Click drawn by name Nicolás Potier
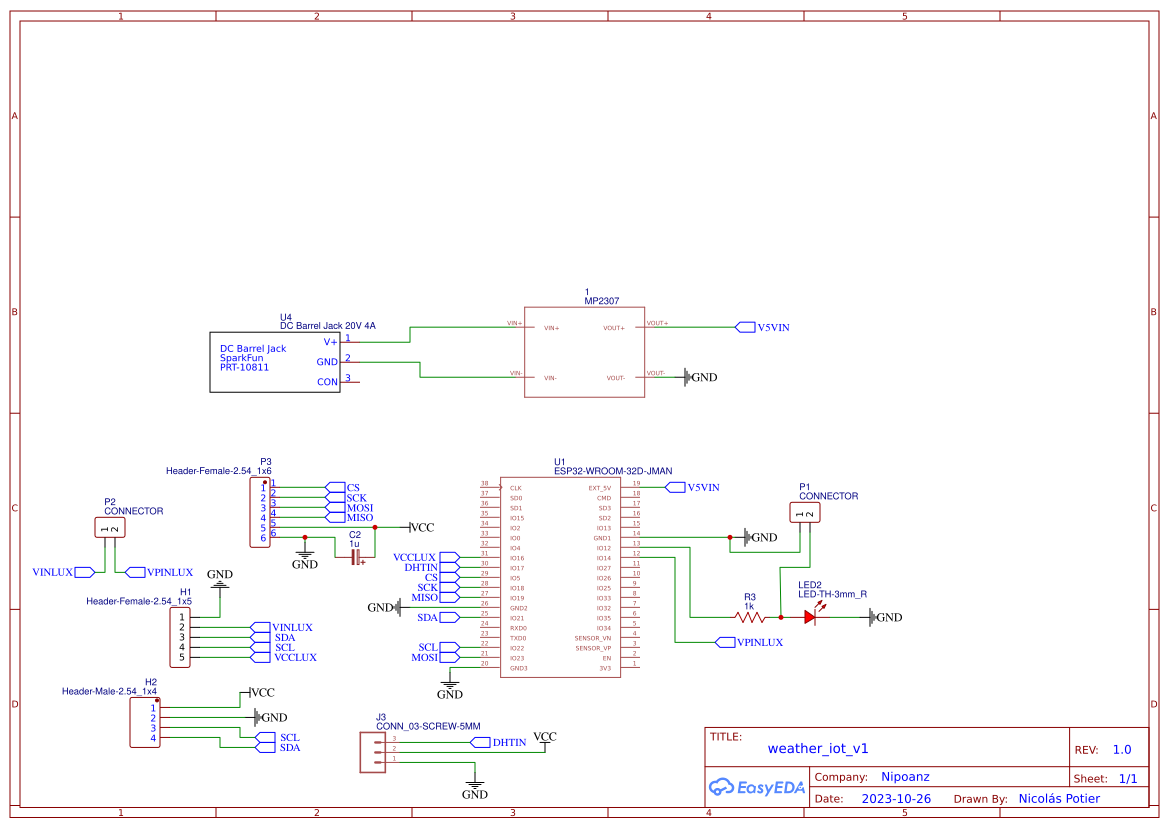The height and width of the screenshot is (828, 1169). (1059, 798)
